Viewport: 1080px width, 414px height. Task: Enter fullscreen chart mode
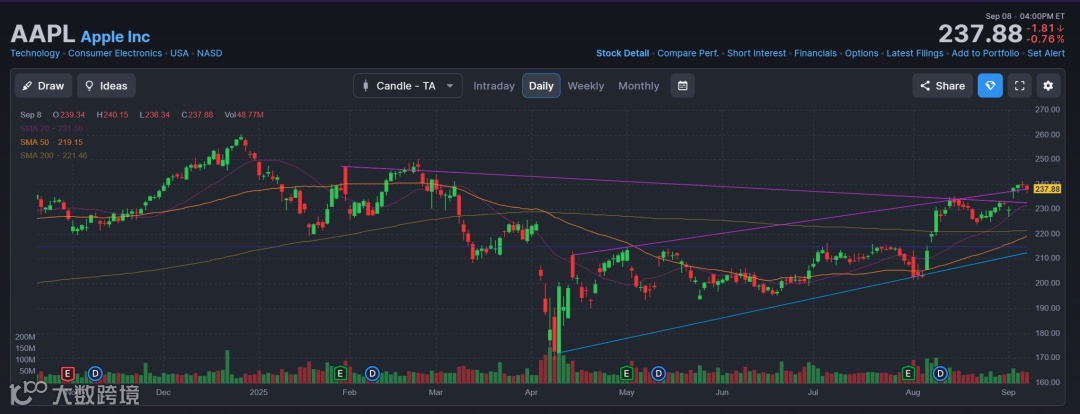click(x=1020, y=85)
